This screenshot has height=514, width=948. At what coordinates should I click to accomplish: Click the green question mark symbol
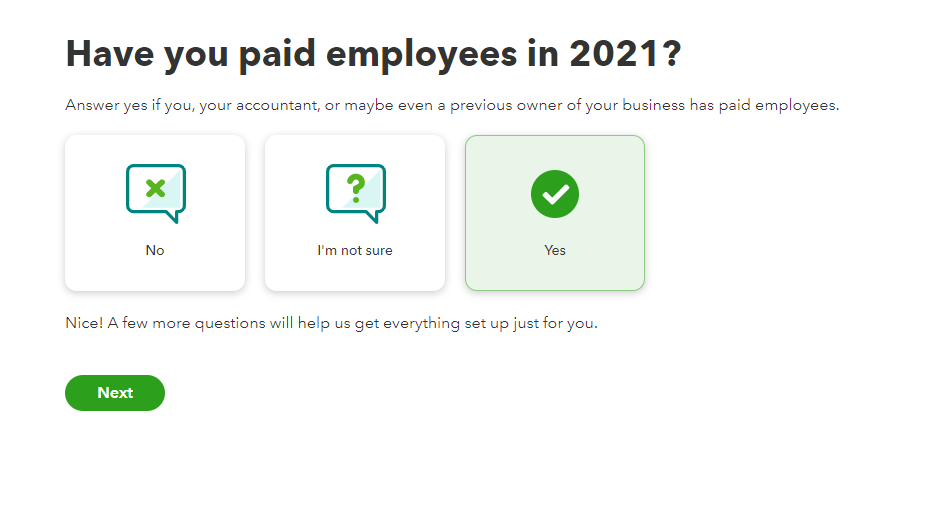[355, 188]
